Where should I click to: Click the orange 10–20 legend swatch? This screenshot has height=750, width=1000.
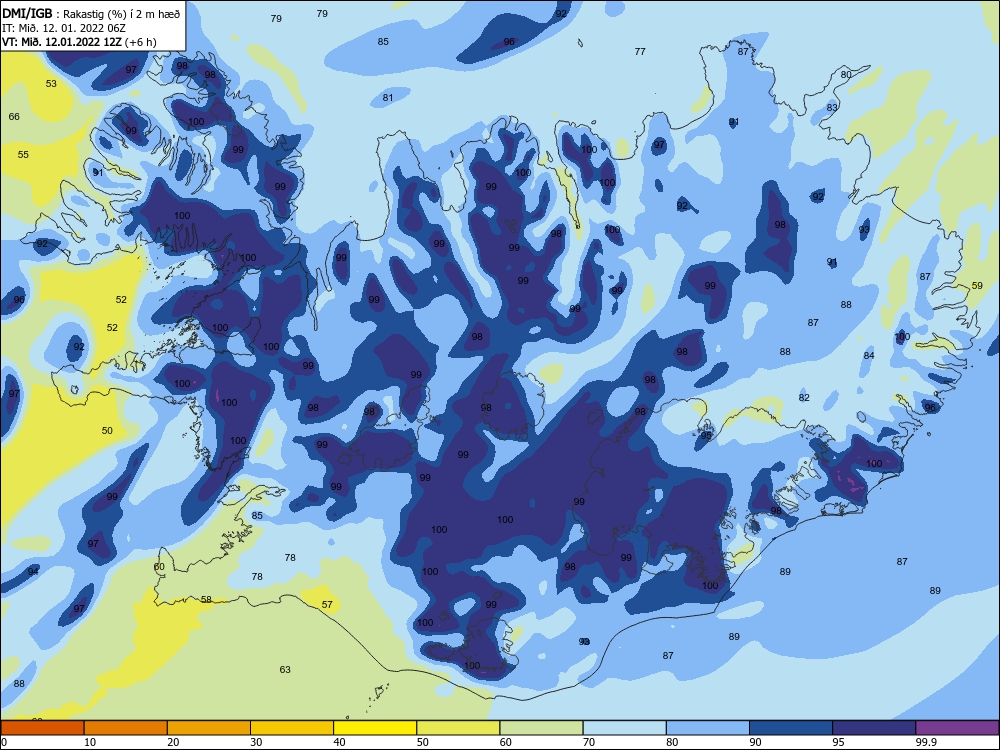tap(126, 728)
